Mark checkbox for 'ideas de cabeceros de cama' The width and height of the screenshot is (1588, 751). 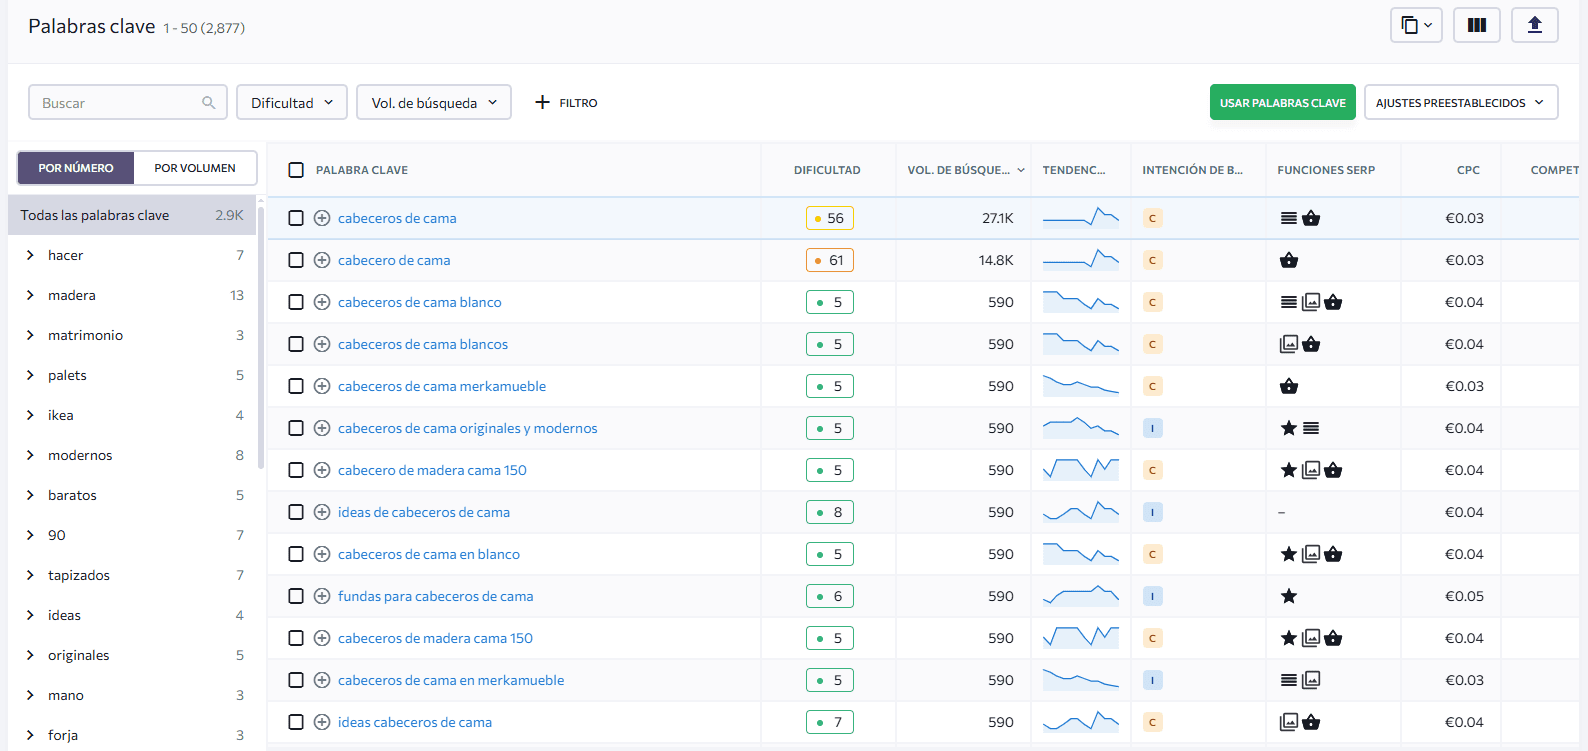[x=296, y=512]
